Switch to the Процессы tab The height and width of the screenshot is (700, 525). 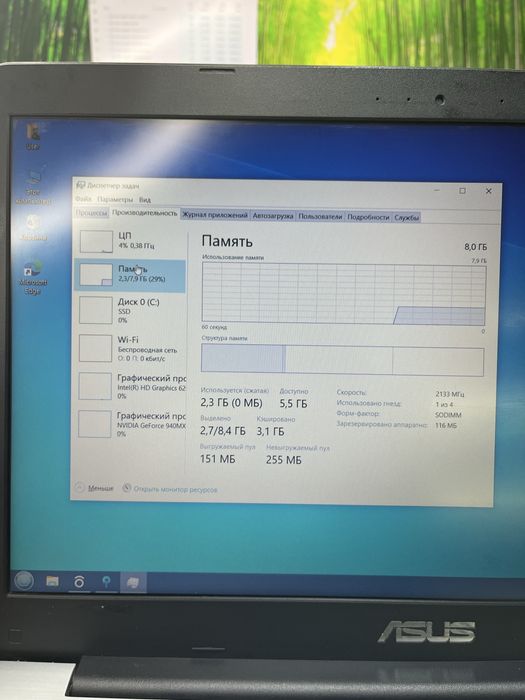pos(92,213)
